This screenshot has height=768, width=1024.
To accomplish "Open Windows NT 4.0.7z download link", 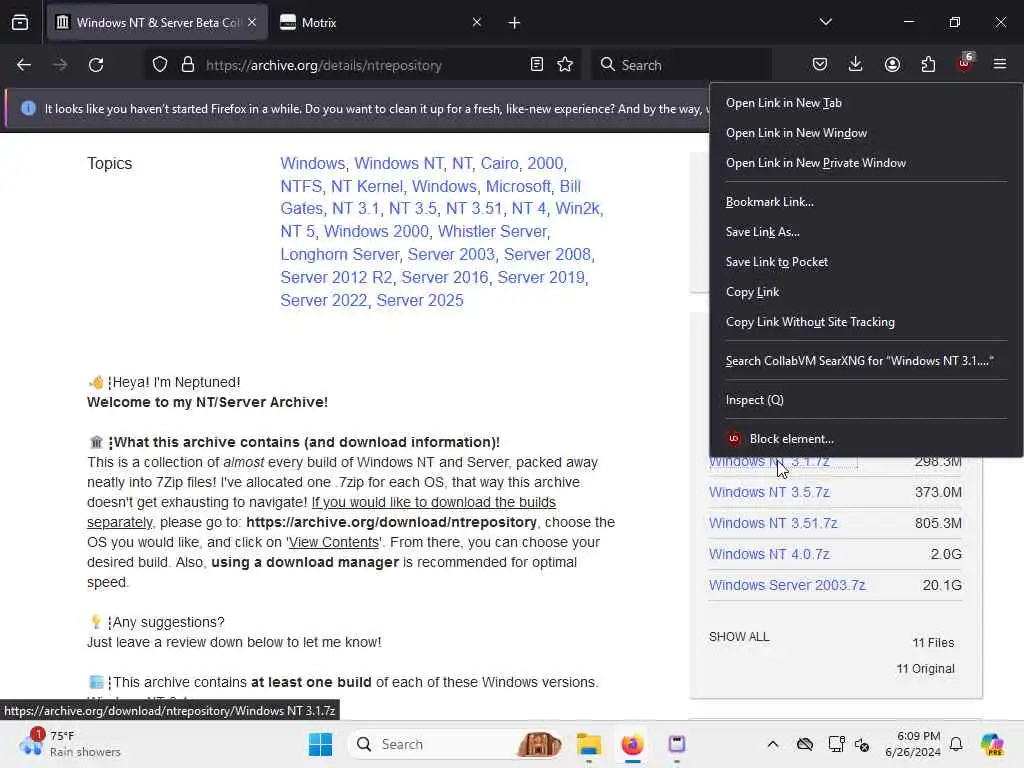I will (x=769, y=554).
